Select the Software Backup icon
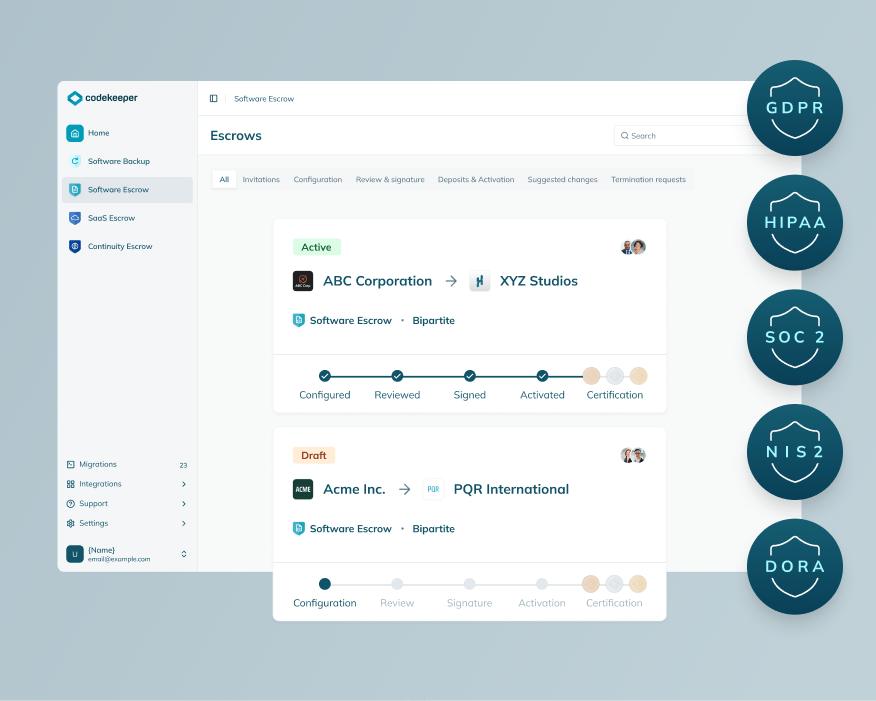Image resolution: width=876 pixels, height=701 pixels. (x=75, y=161)
